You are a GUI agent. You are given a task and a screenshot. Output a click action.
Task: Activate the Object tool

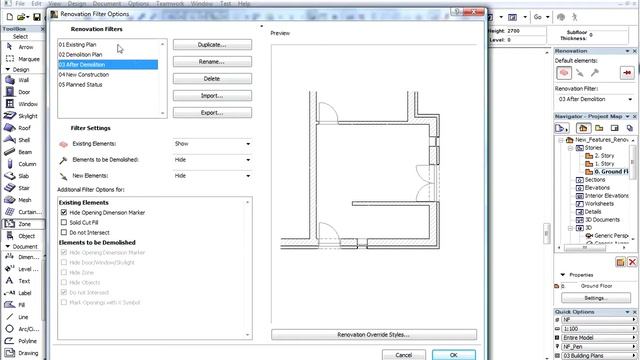(21, 236)
